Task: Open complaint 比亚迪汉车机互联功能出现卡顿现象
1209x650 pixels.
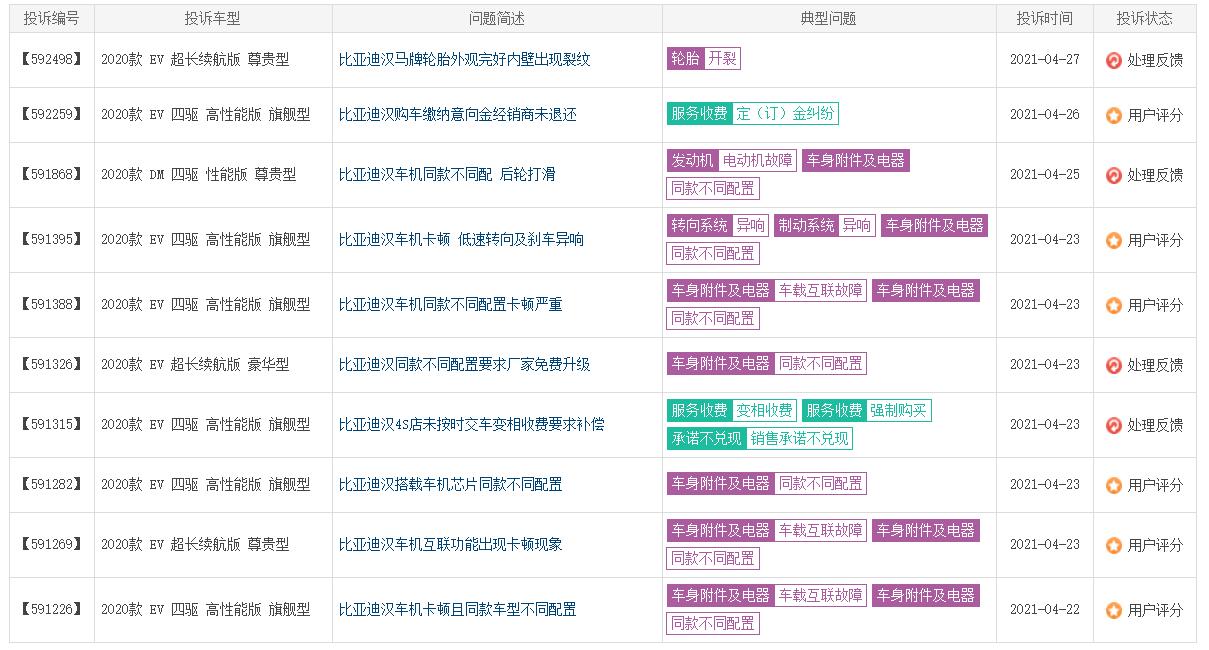Action: tap(450, 545)
